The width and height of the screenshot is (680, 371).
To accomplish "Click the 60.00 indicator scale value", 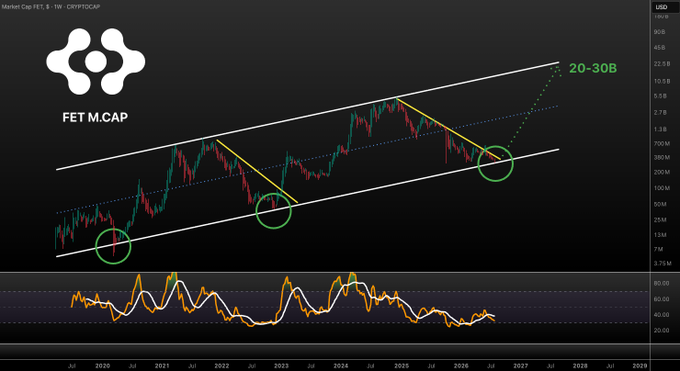I will click(x=661, y=299).
